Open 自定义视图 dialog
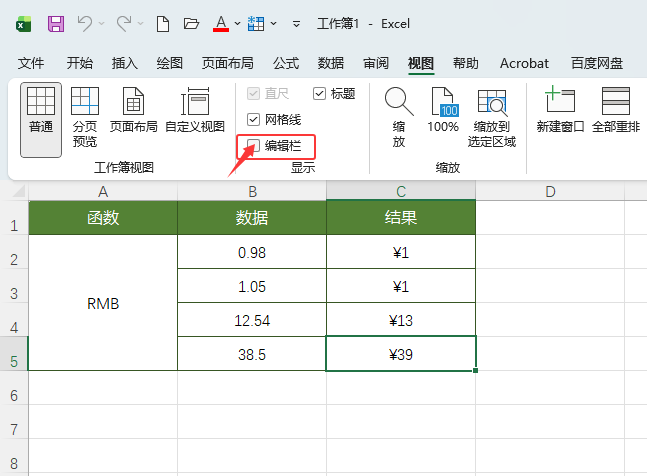647x476 pixels. (195, 110)
